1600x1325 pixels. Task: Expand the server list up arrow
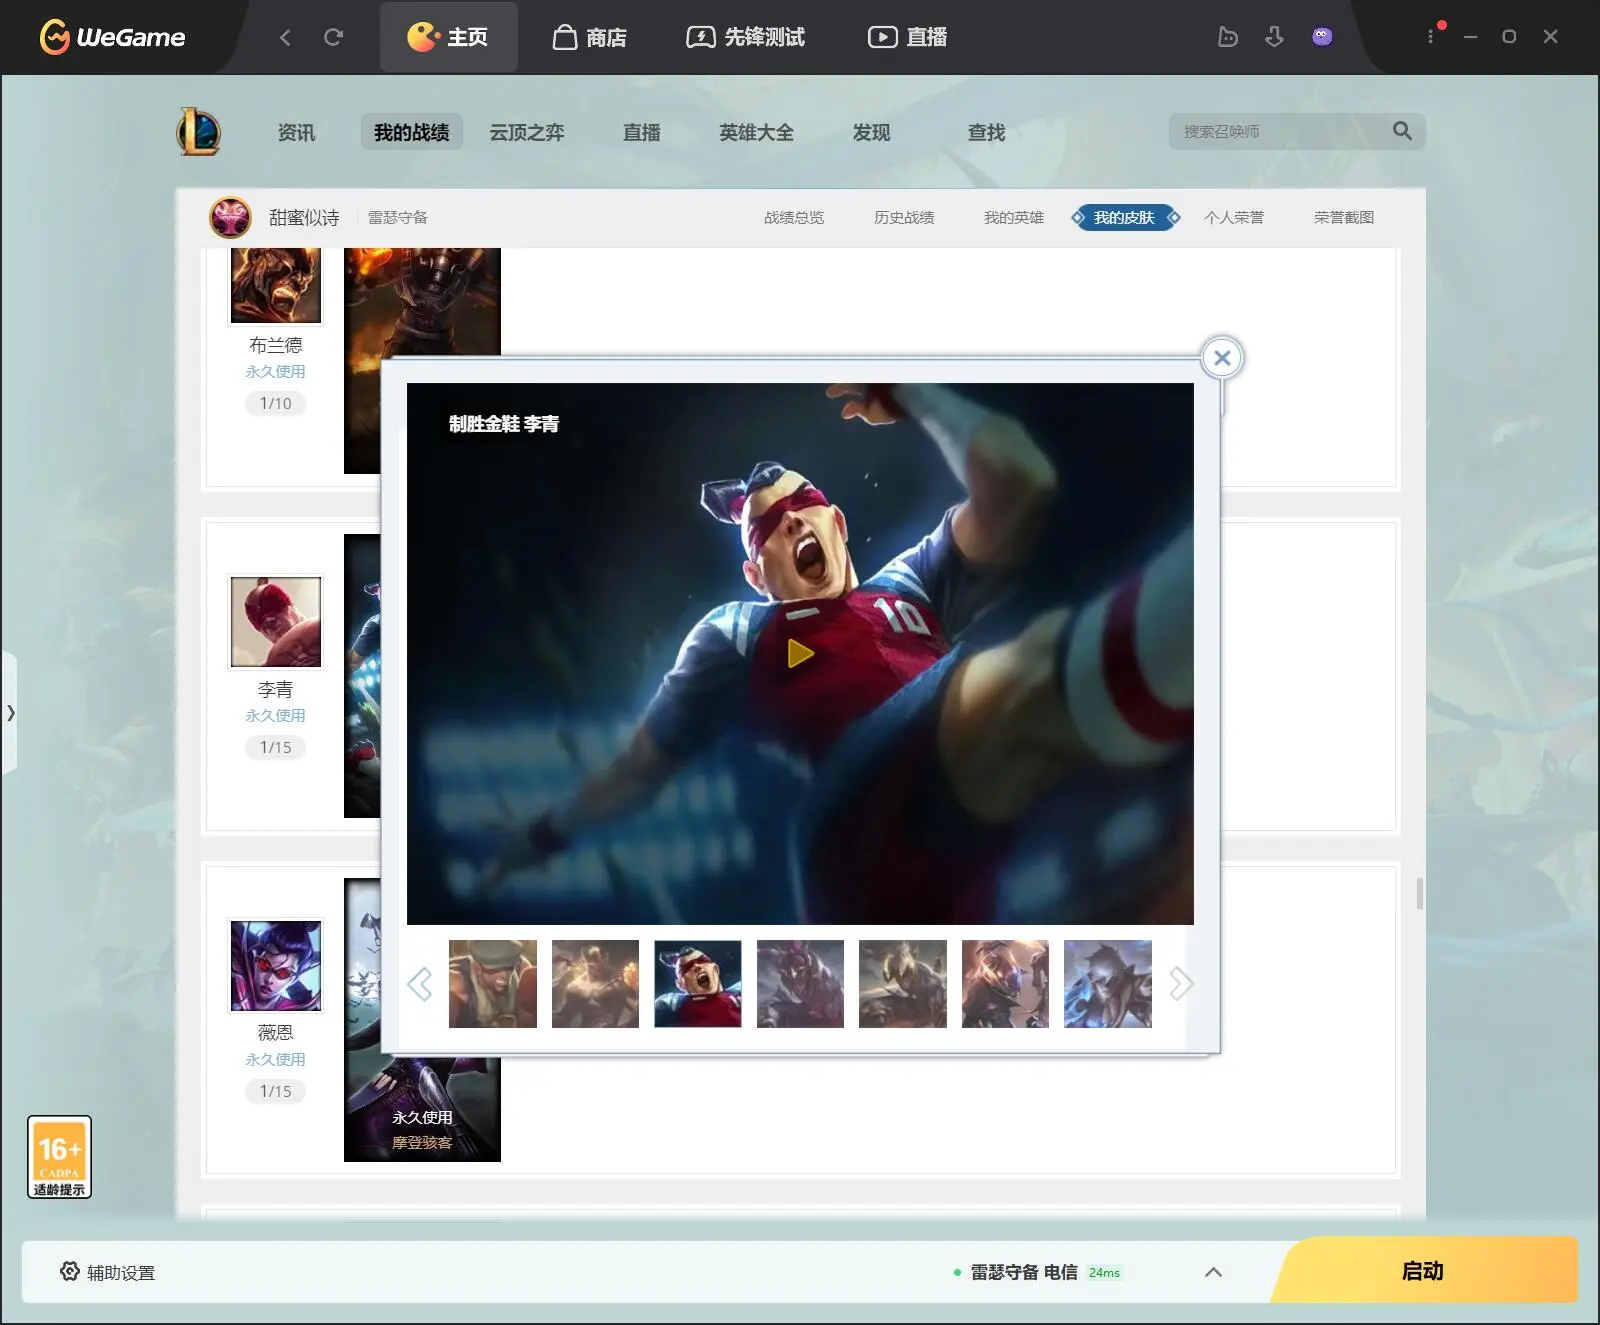1213,1272
